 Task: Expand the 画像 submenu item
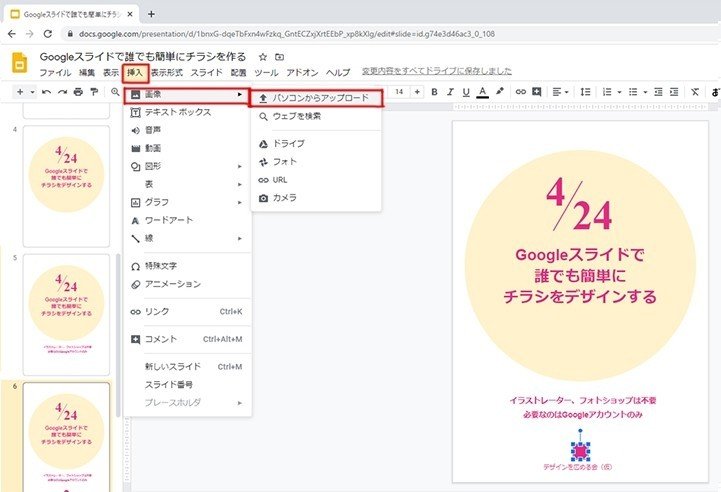187,95
